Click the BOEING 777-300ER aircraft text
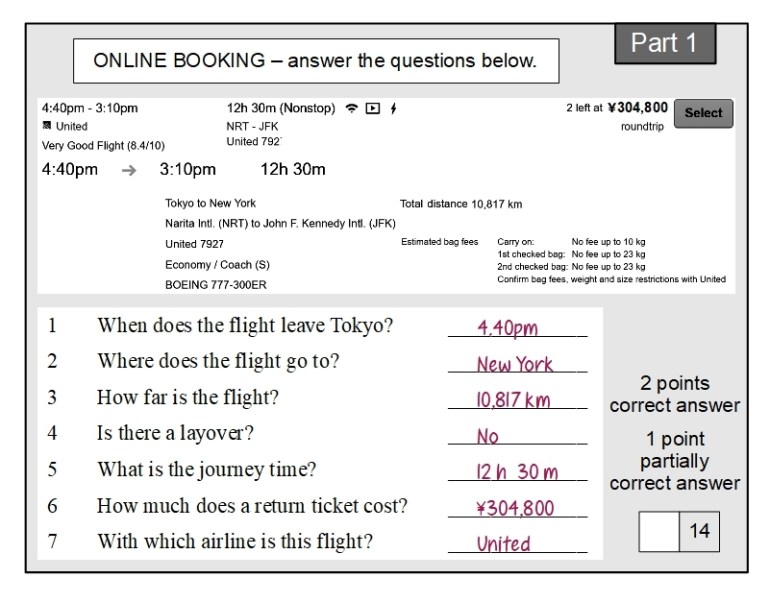 [216, 284]
